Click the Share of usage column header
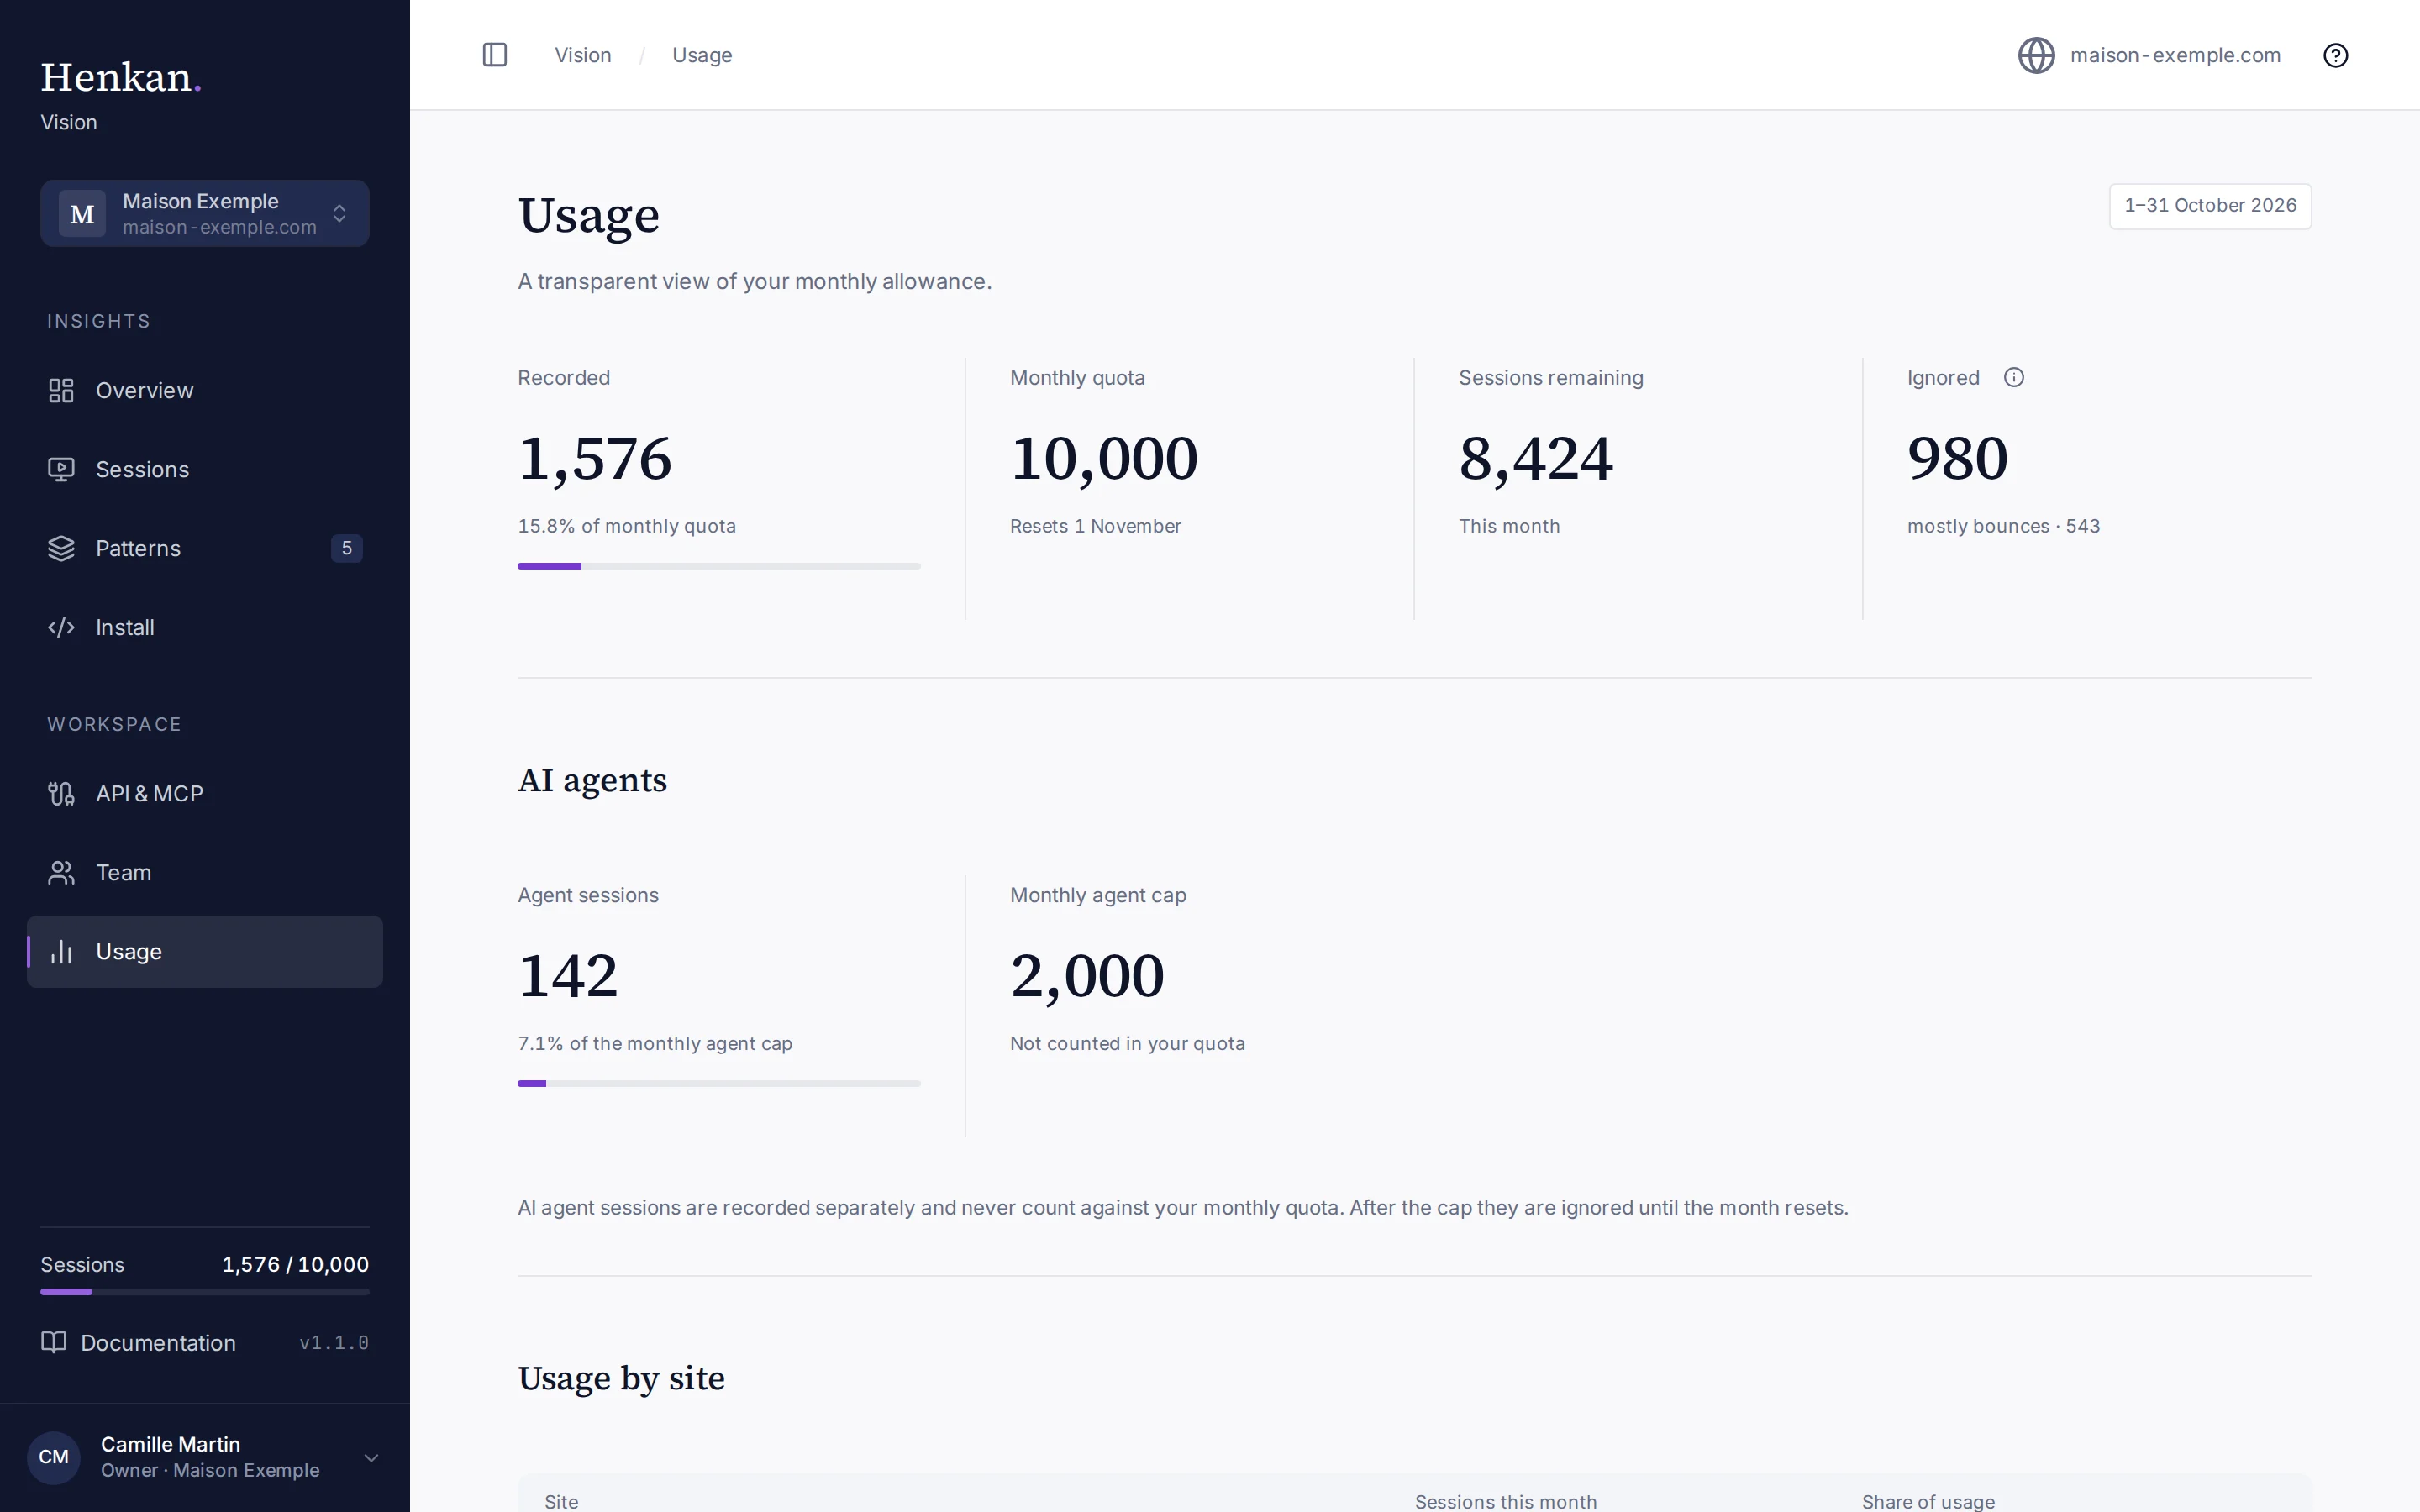Viewport: 2420px width, 1512px height. click(x=1928, y=1501)
